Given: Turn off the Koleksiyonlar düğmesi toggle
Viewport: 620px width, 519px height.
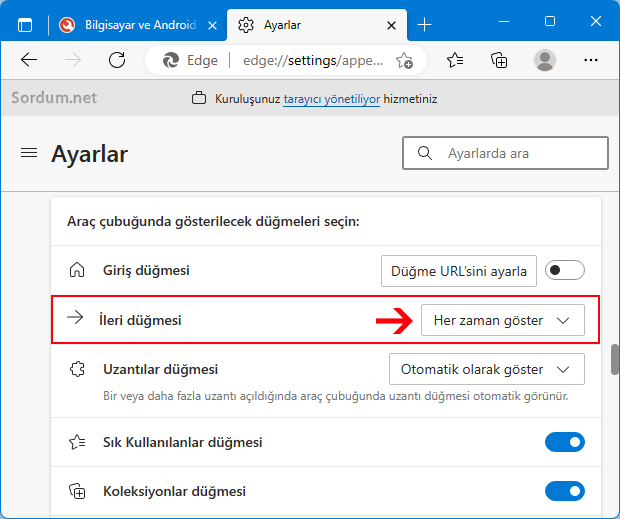Looking at the screenshot, I should pos(565,491).
